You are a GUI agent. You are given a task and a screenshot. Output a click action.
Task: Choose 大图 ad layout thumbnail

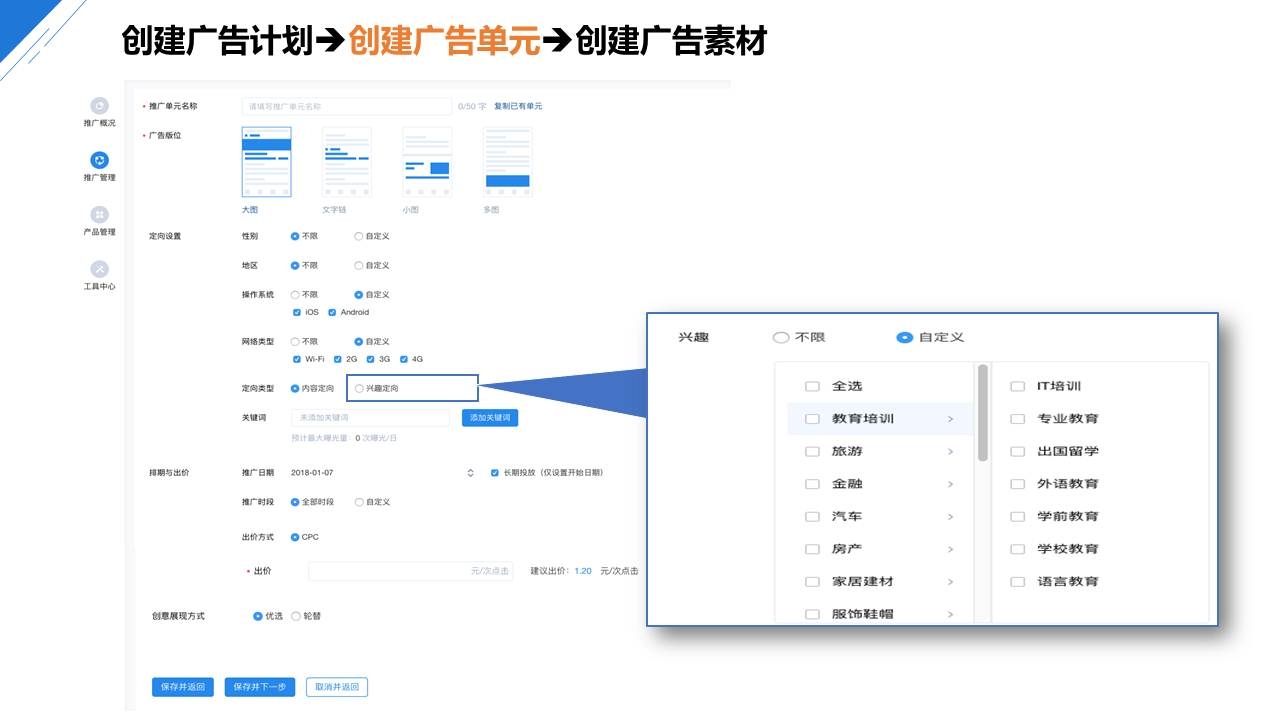266,162
